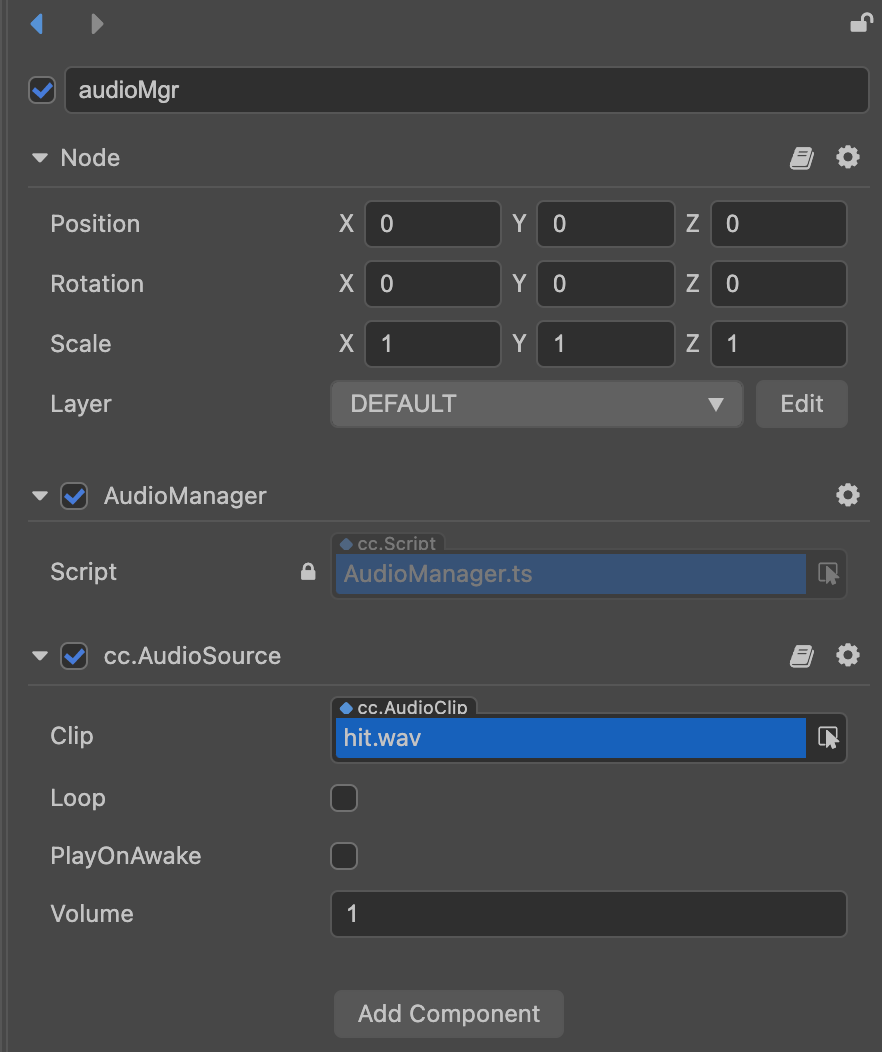Open the Layer DEFAULT dropdown
Image resolution: width=882 pixels, height=1052 pixels.
pyautogui.click(x=536, y=404)
